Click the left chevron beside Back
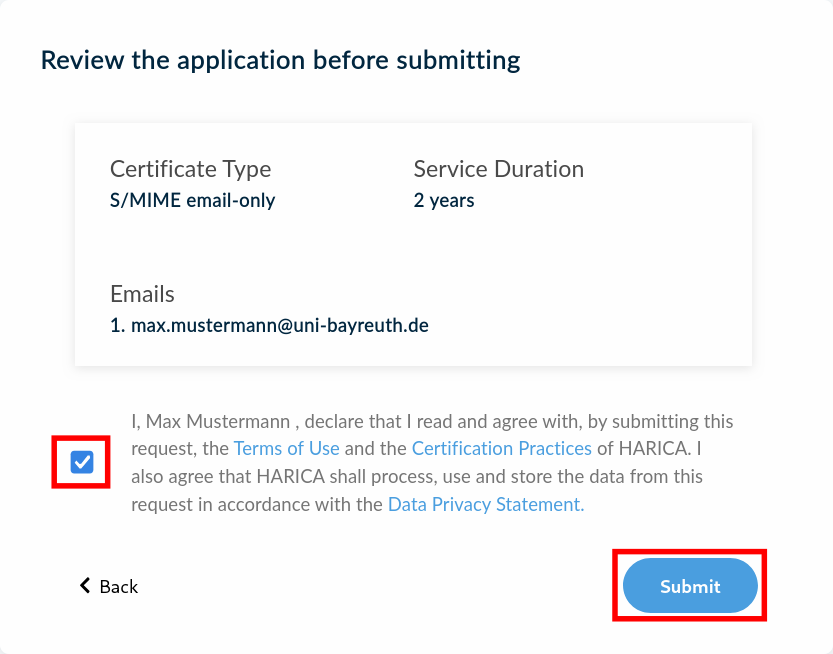Image resolution: width=833 pixels, height=654 pixels. (85, 586)
